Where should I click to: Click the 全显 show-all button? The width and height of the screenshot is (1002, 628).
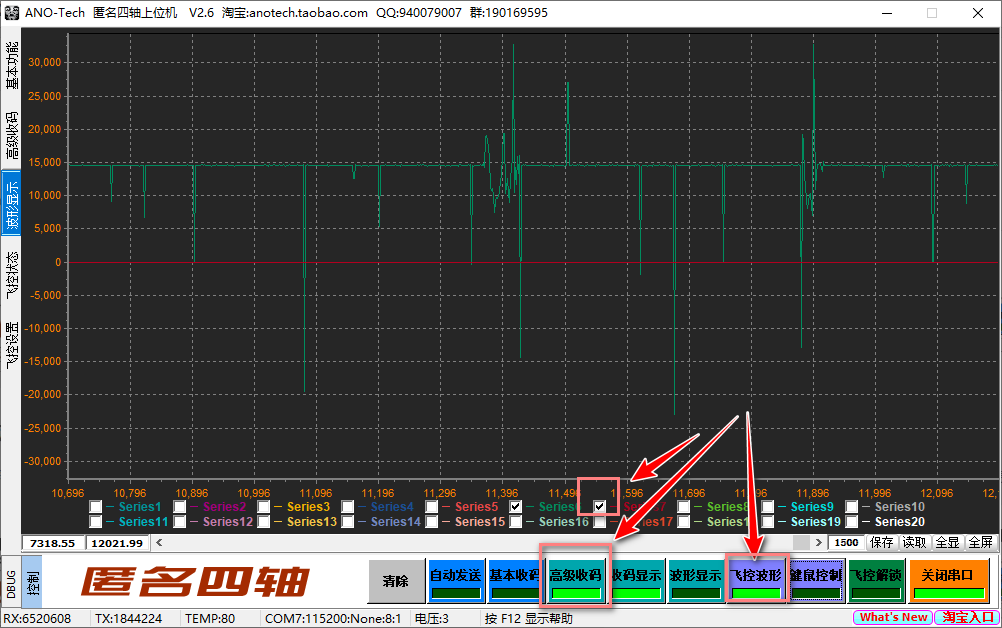click(947, 542)
